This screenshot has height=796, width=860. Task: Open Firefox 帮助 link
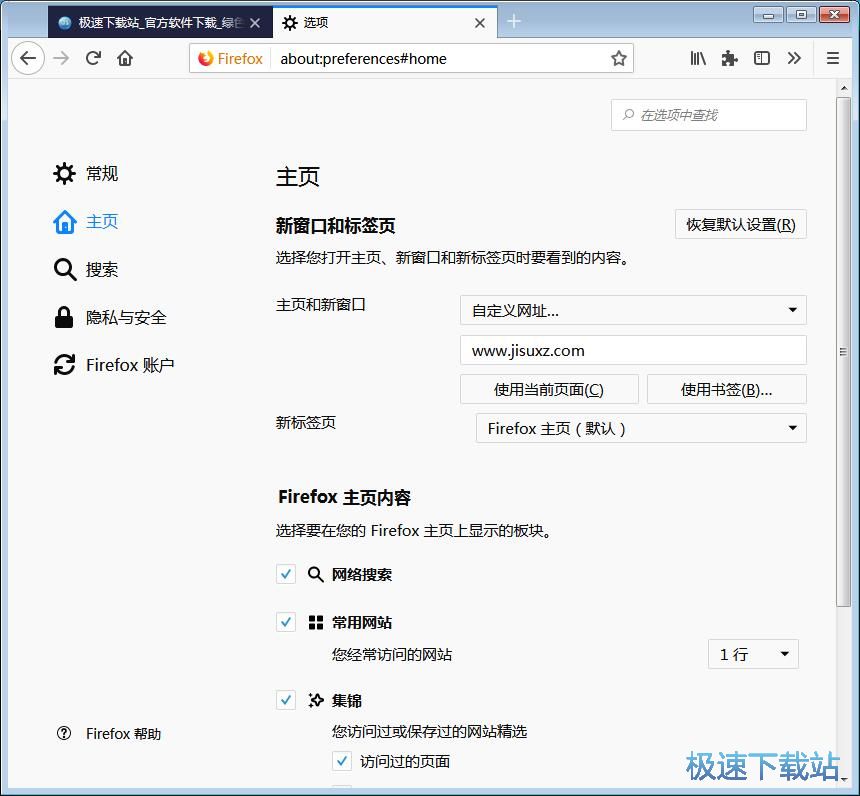123,733
